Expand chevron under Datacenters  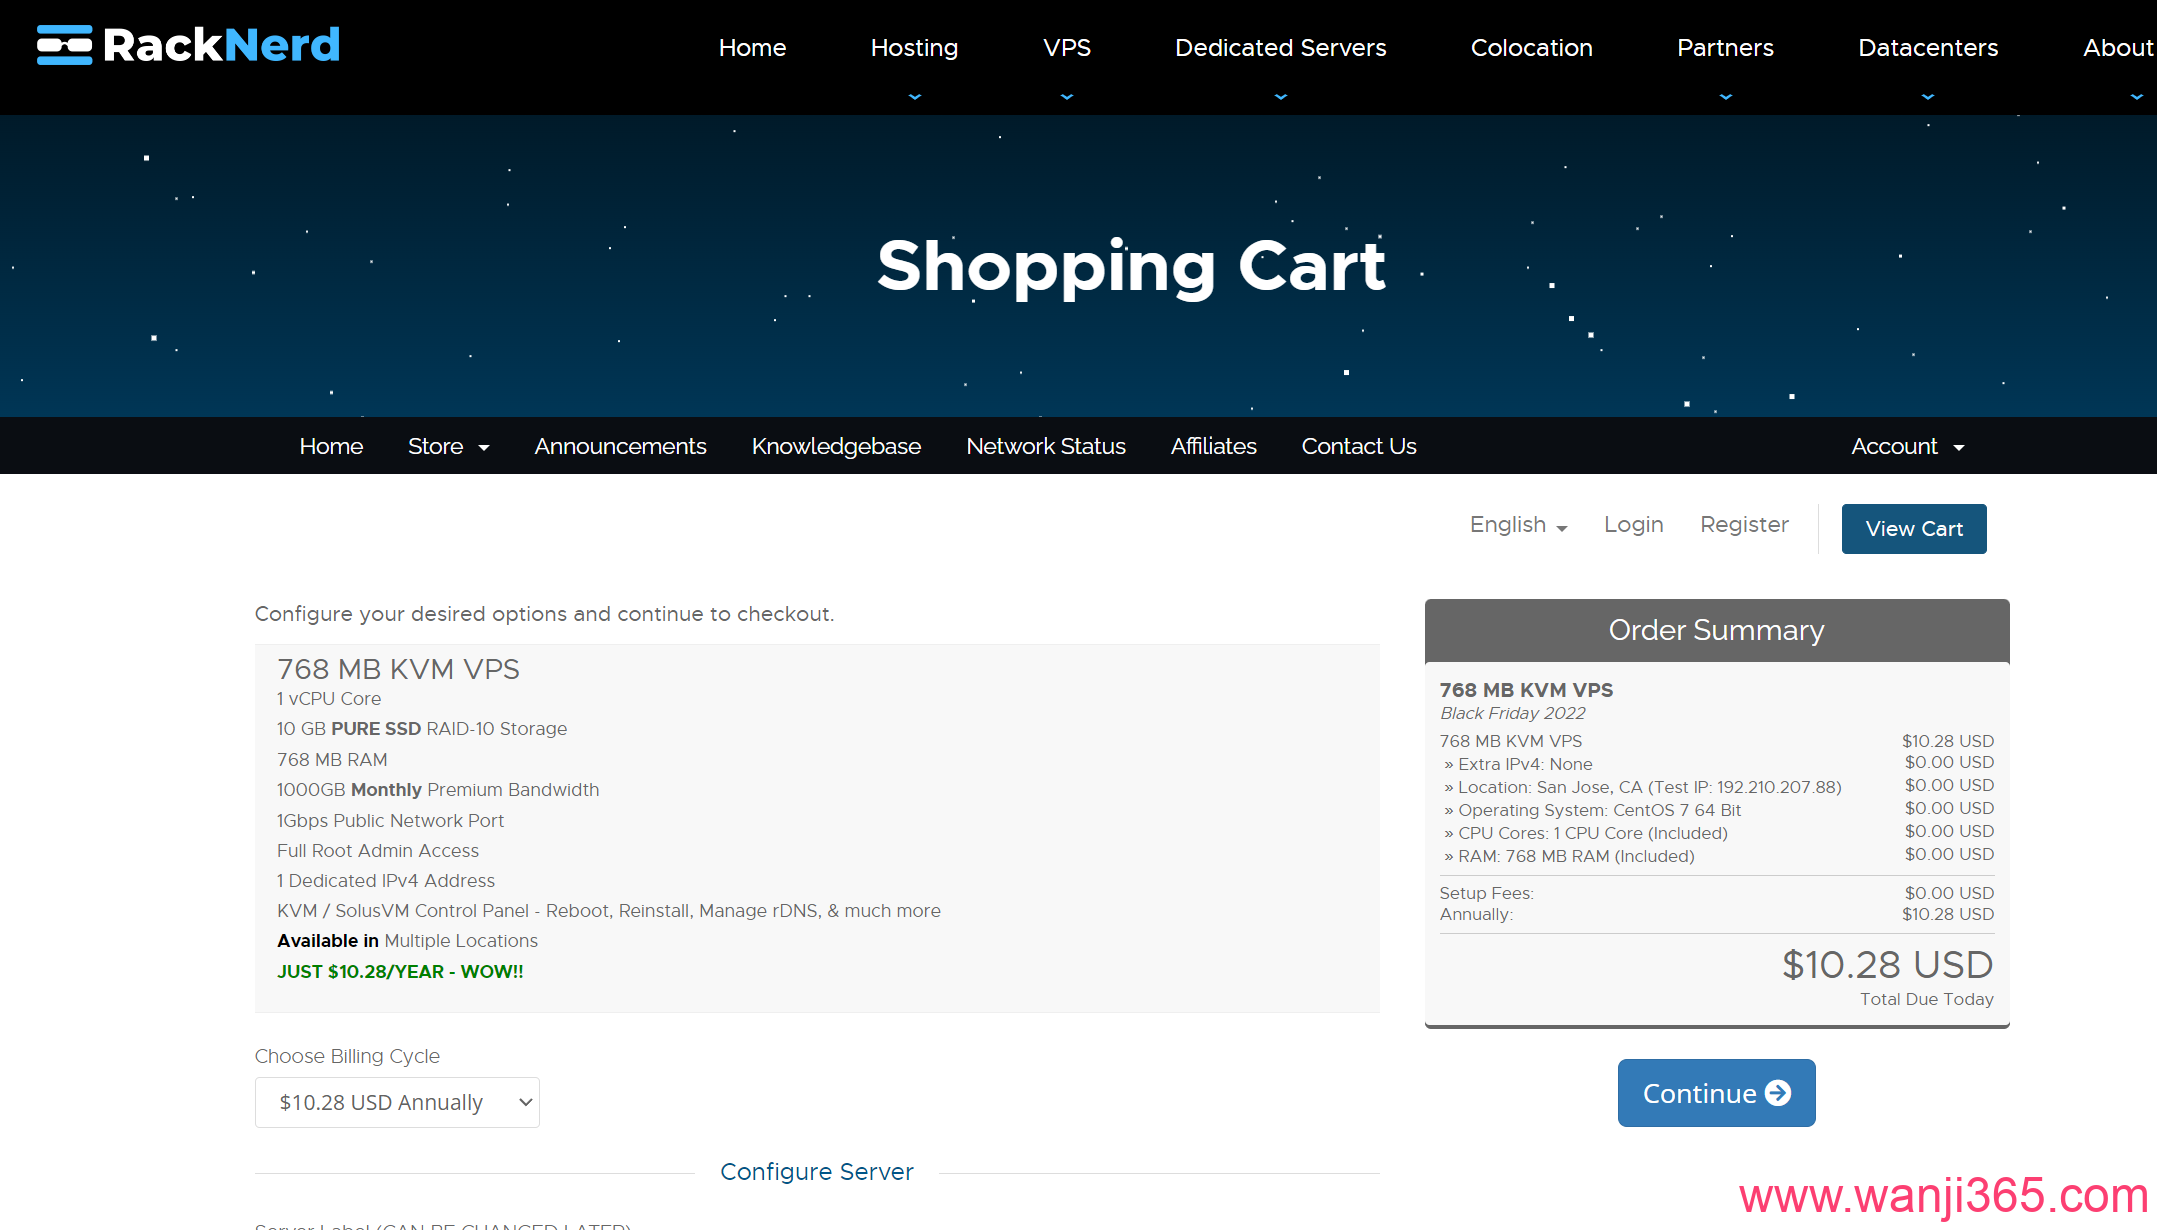[x=1928, y=97]
